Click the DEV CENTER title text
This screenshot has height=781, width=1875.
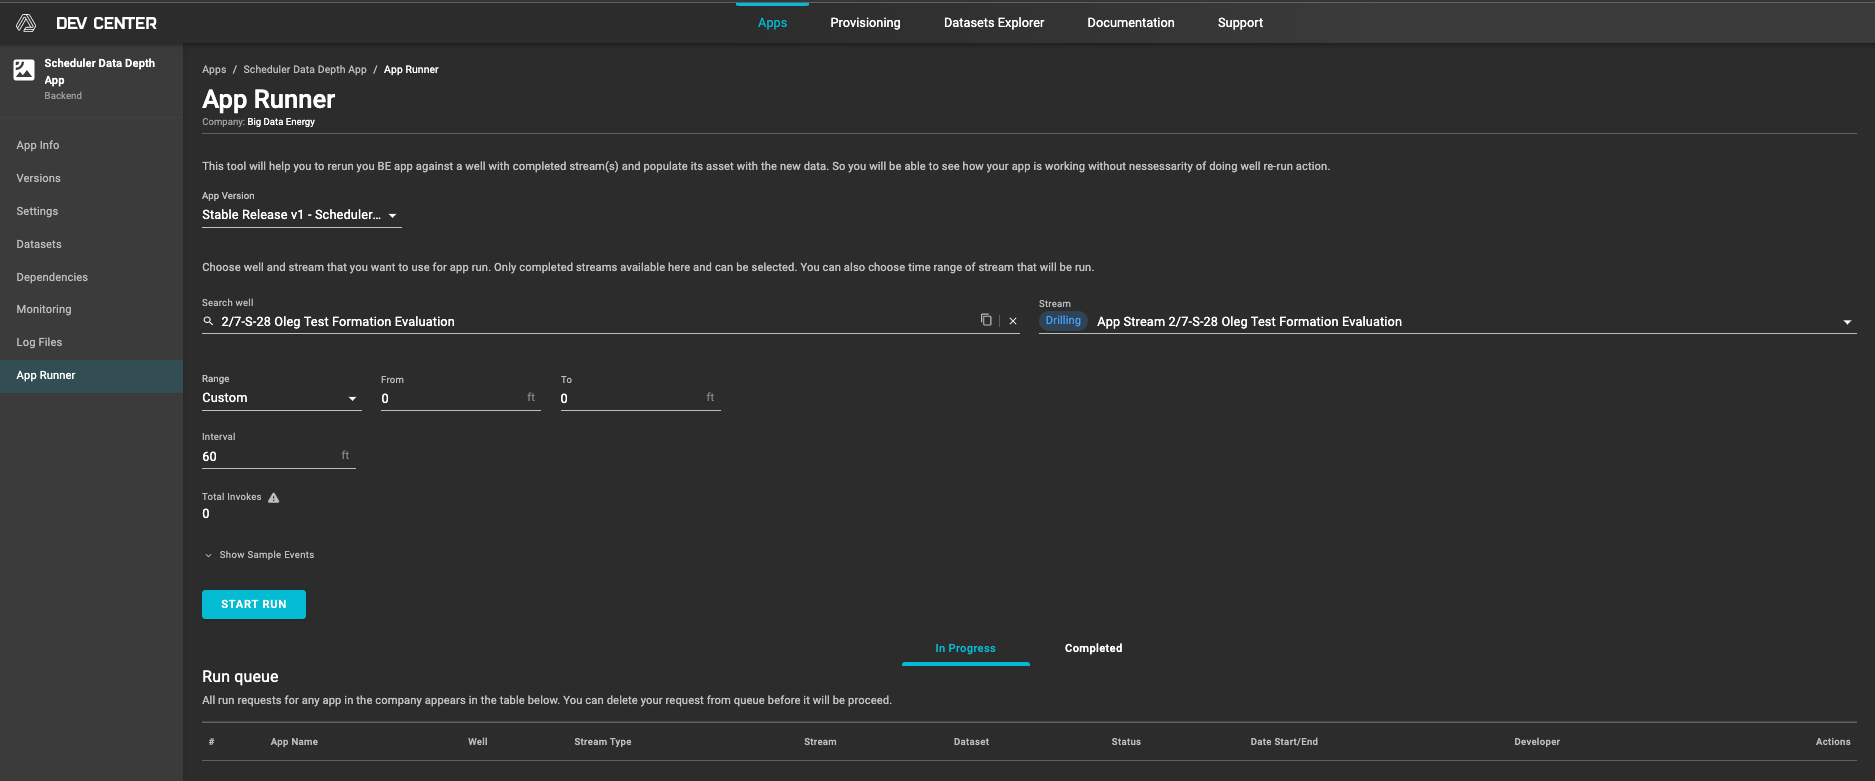[106, 23]
